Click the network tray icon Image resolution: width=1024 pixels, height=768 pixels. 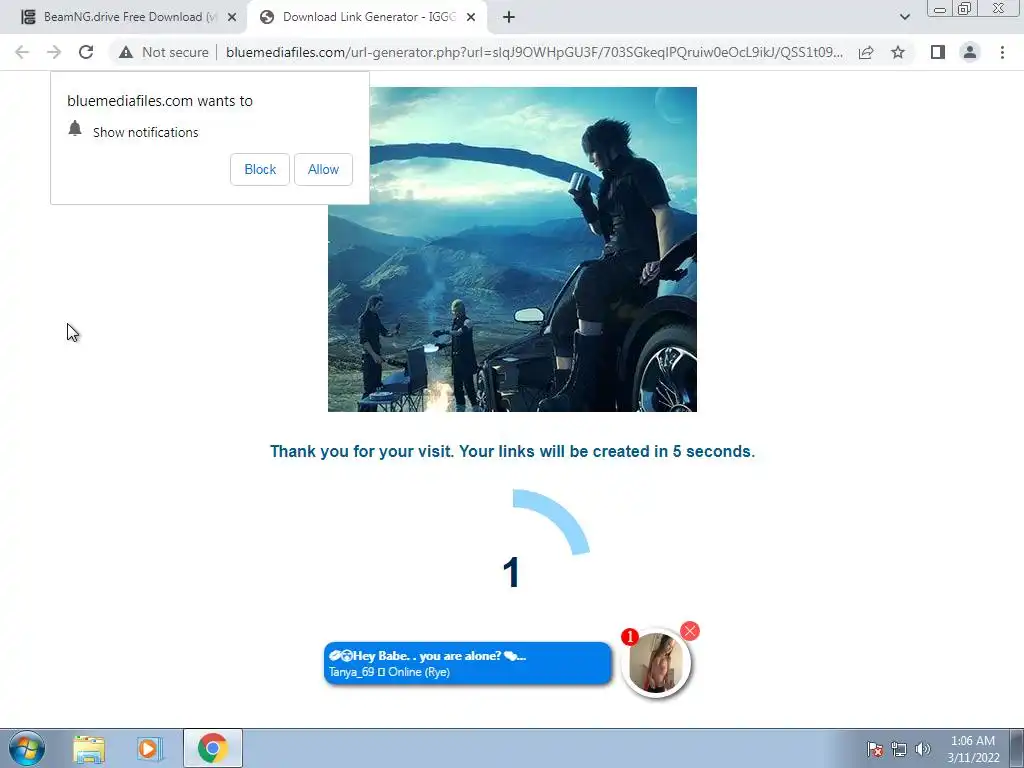pyautogui.click(x=899, y=749)
